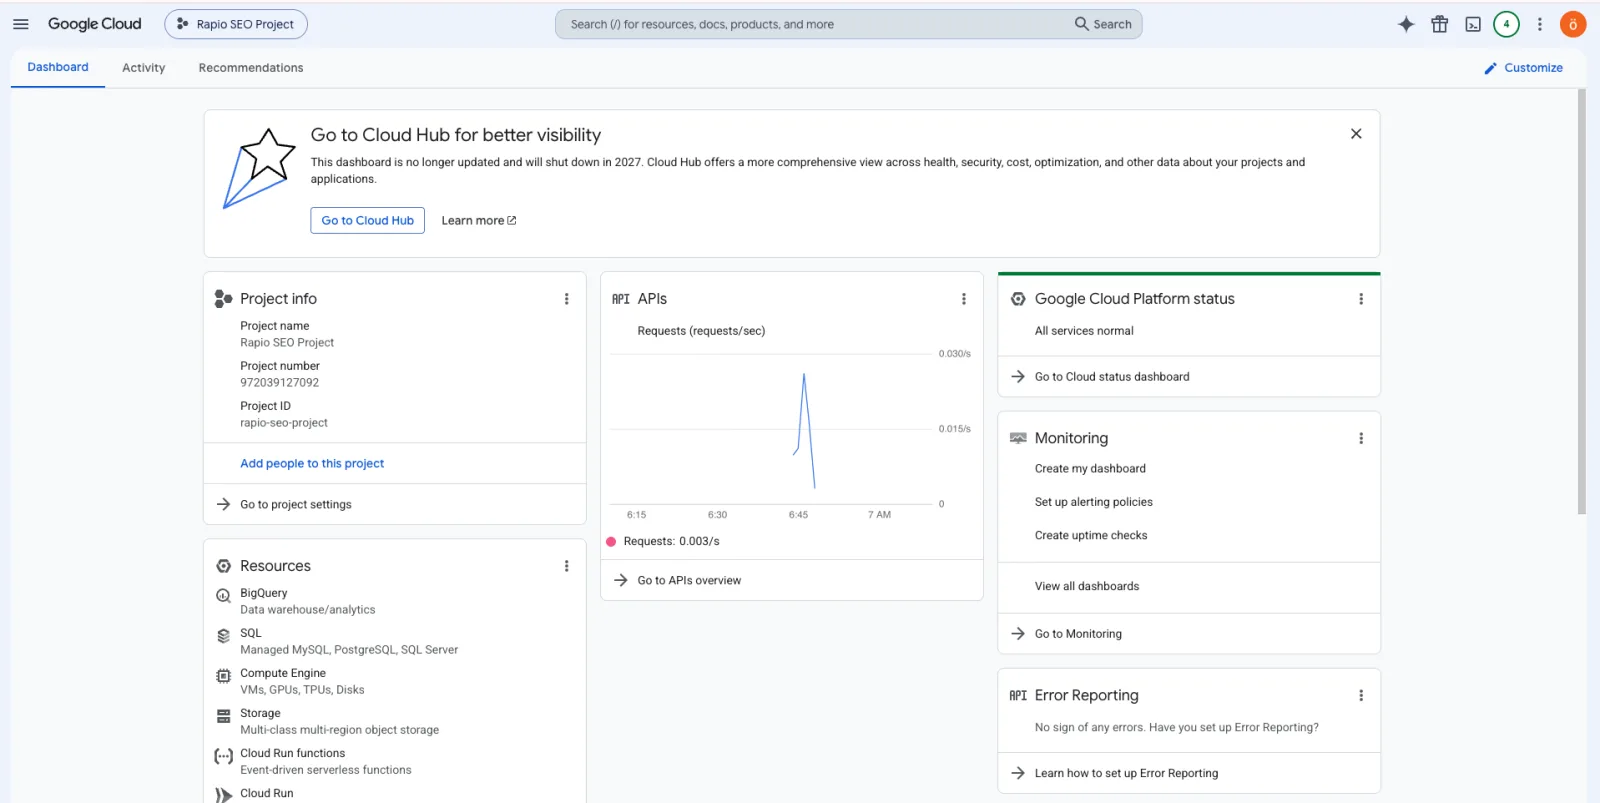
Task: Open the Learn more link
Action: [x=479, y=220]
